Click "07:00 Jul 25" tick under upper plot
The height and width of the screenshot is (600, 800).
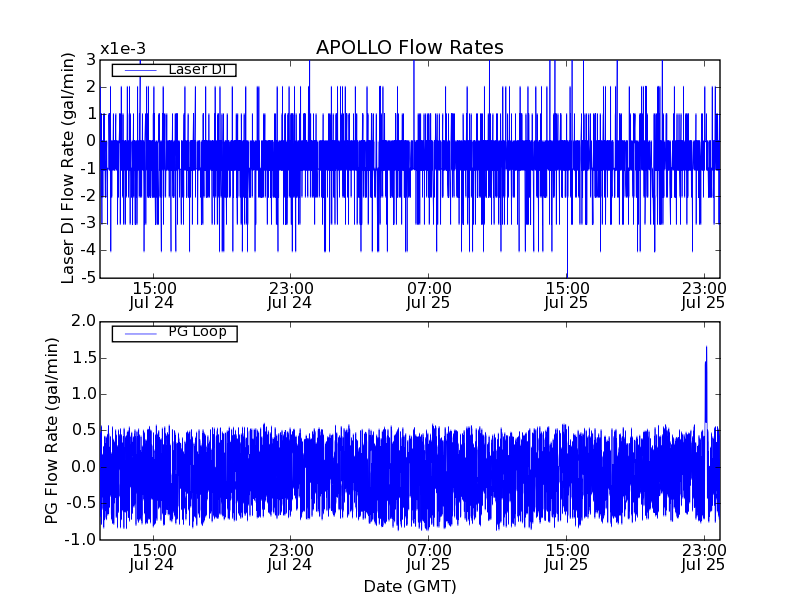click(x=428, y=294)
